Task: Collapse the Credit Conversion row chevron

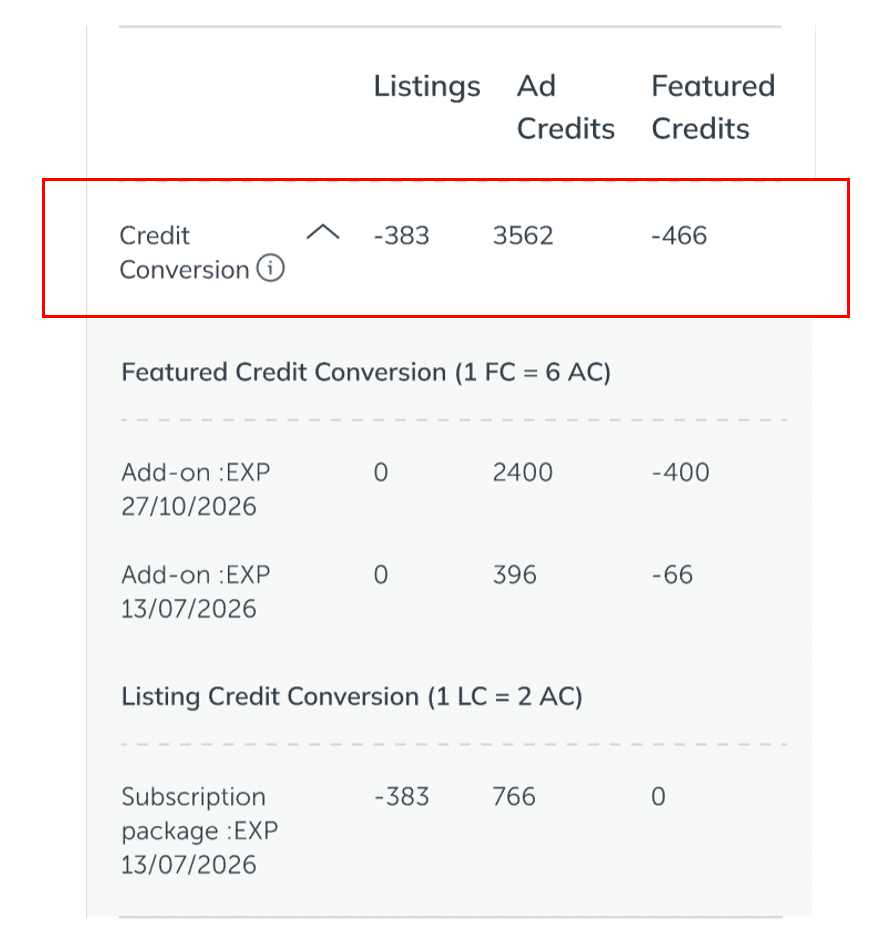Action: point(322,233)
